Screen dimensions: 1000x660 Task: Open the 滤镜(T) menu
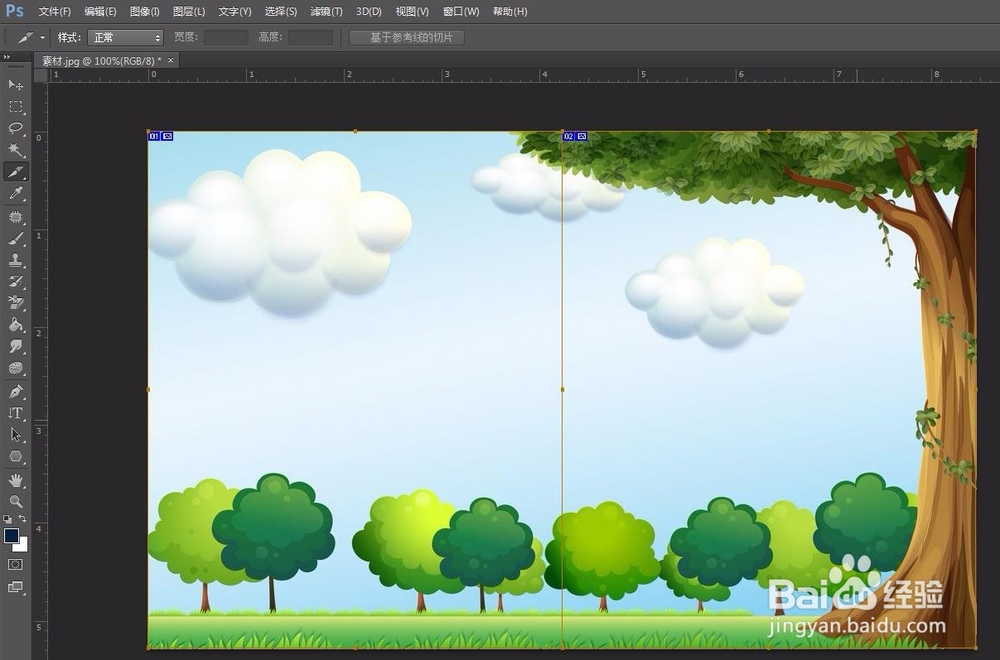click(327, 11)
